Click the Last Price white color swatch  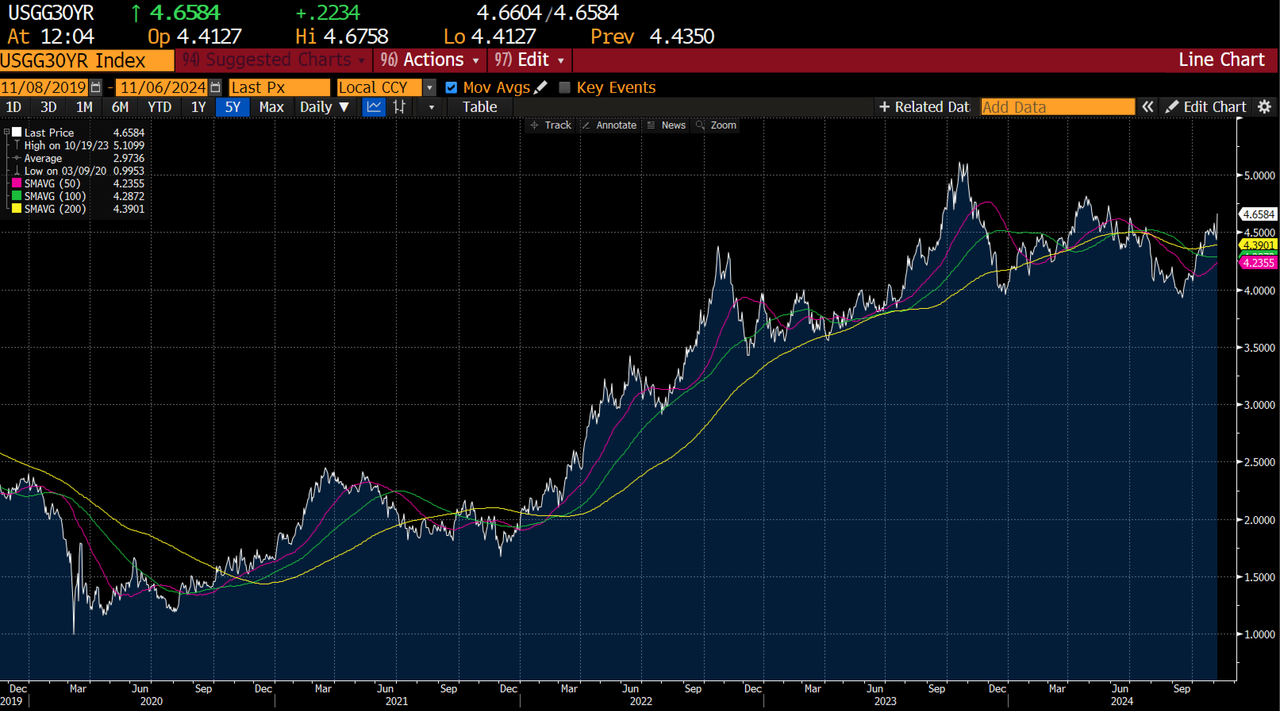[15, 132]
